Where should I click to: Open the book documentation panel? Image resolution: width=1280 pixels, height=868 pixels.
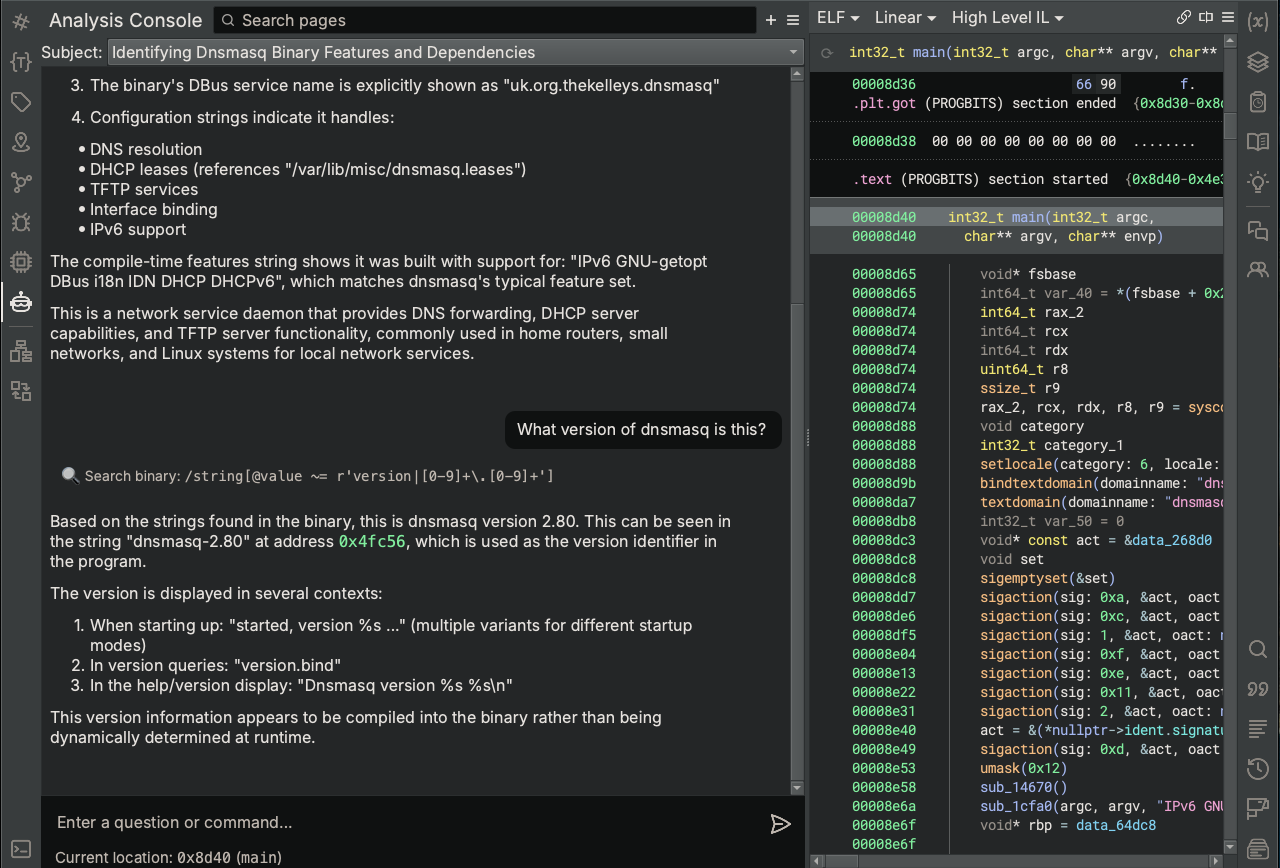(1258, 142)
